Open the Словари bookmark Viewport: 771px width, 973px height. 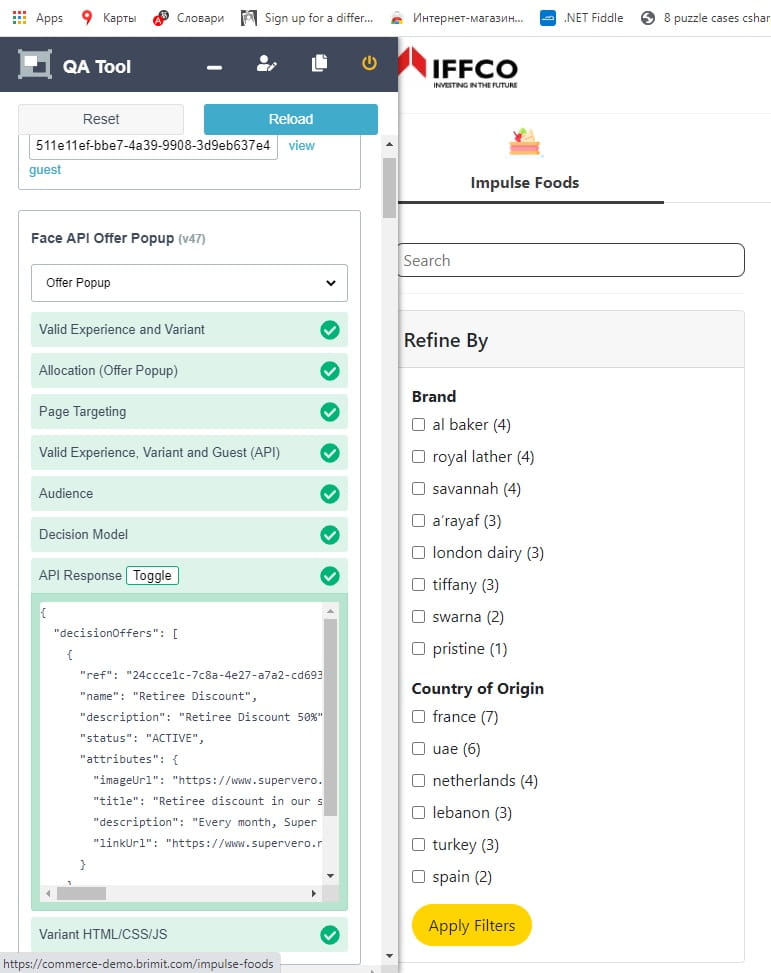(189, 18)
